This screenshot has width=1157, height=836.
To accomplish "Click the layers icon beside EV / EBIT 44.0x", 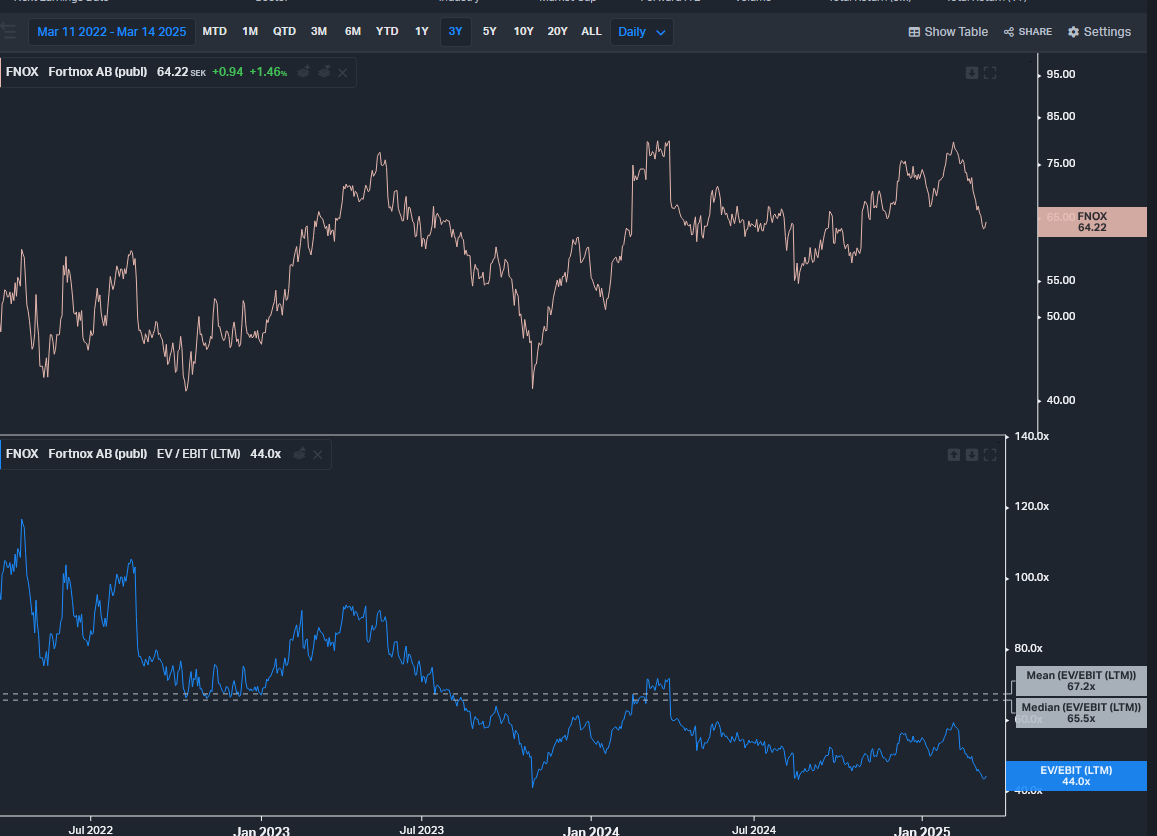I will click(299, 454).
